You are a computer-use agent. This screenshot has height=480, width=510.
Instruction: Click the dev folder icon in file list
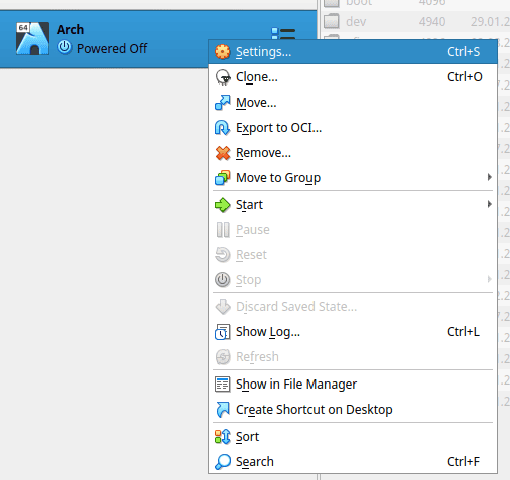tap(332, 21)
